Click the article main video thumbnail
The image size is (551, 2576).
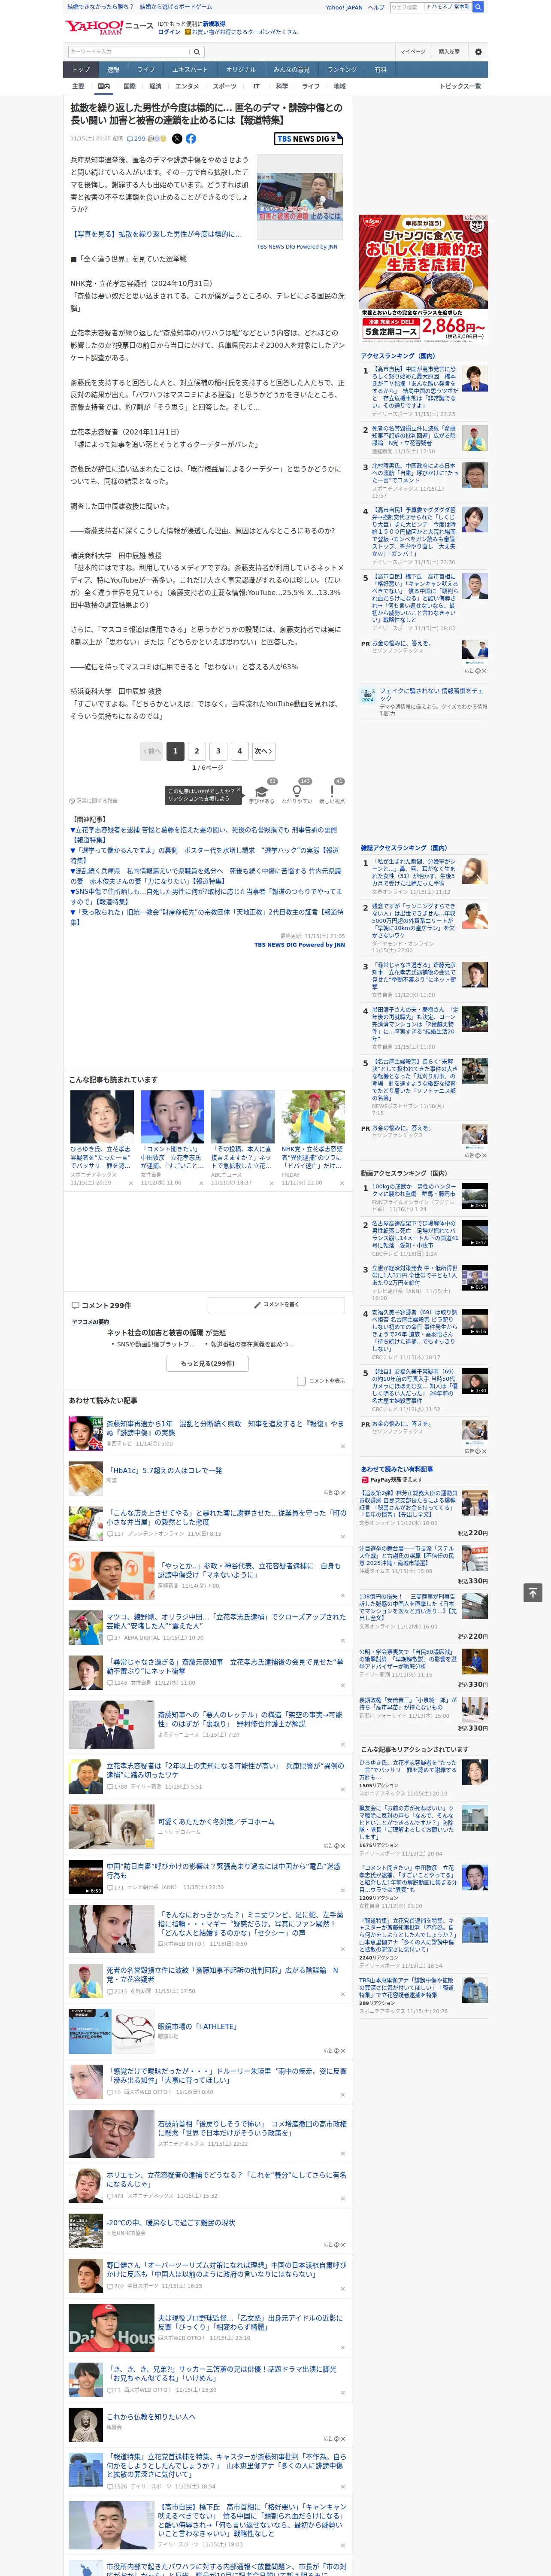[299, 197]
